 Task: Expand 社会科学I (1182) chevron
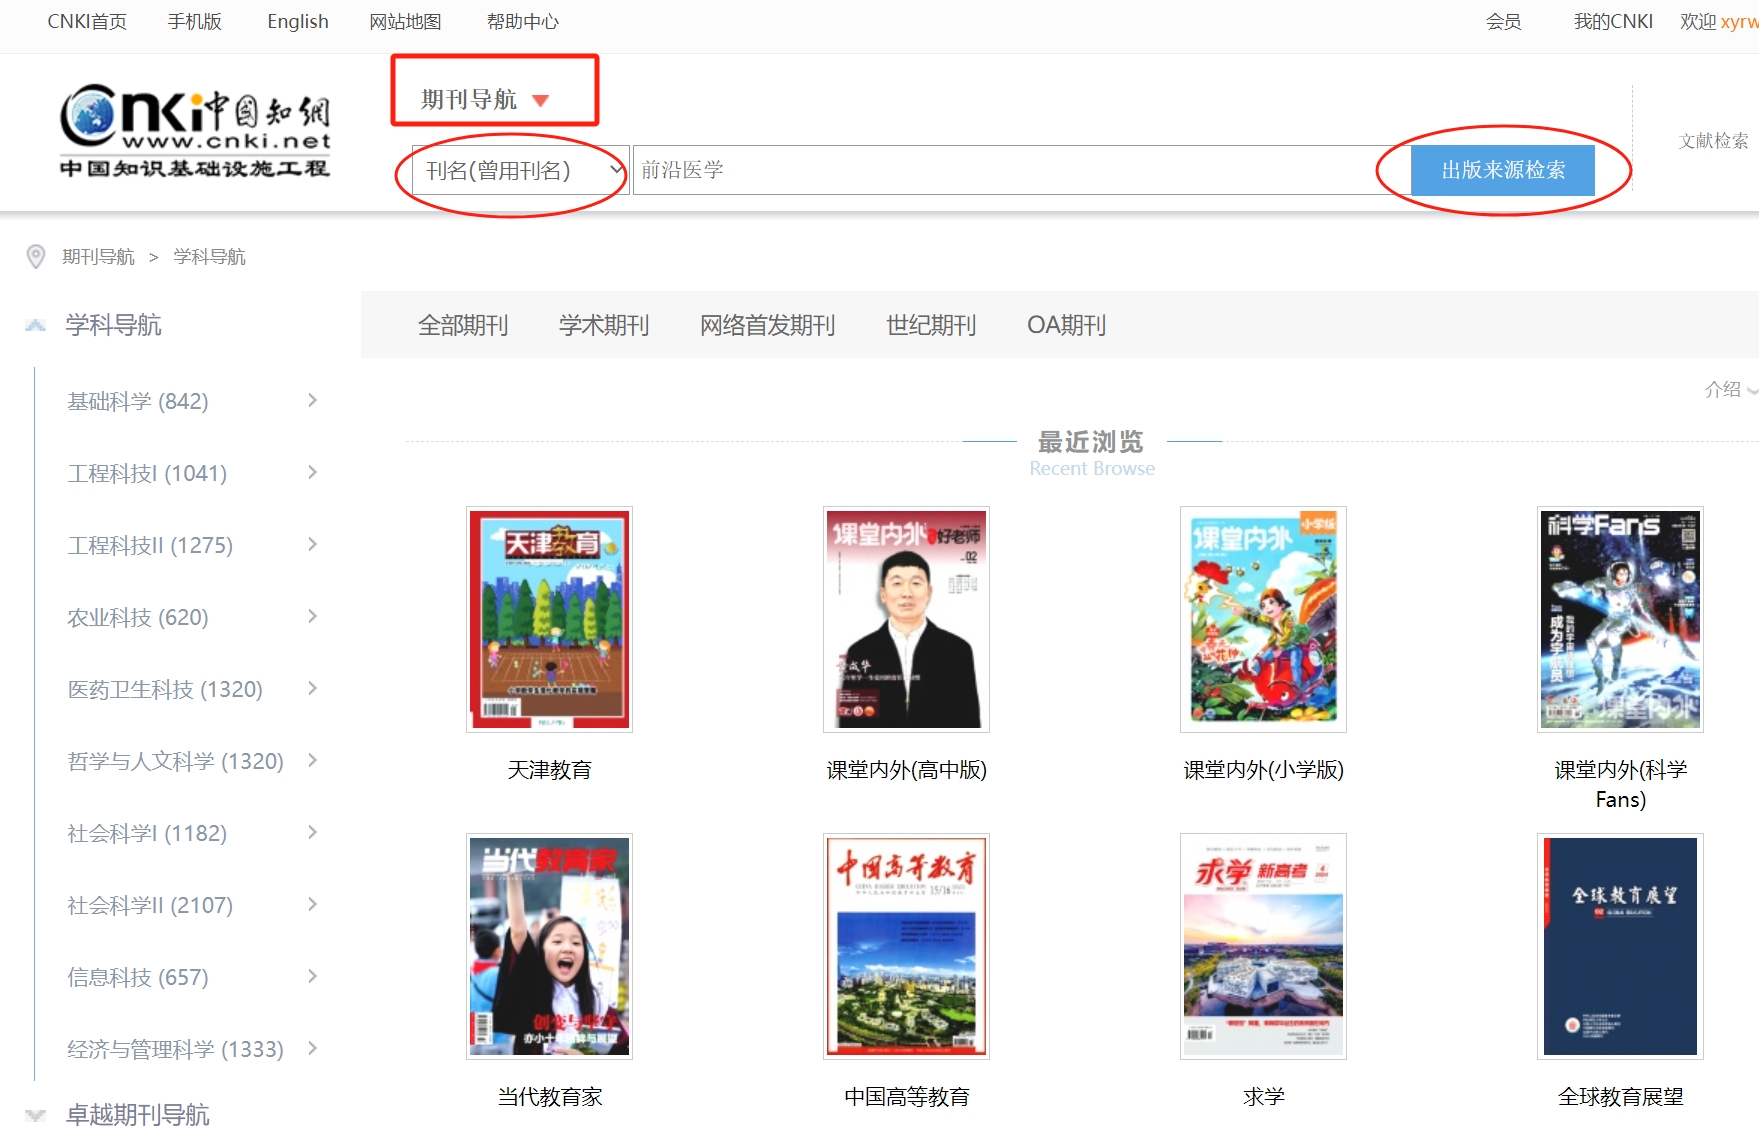coord(312,832)
